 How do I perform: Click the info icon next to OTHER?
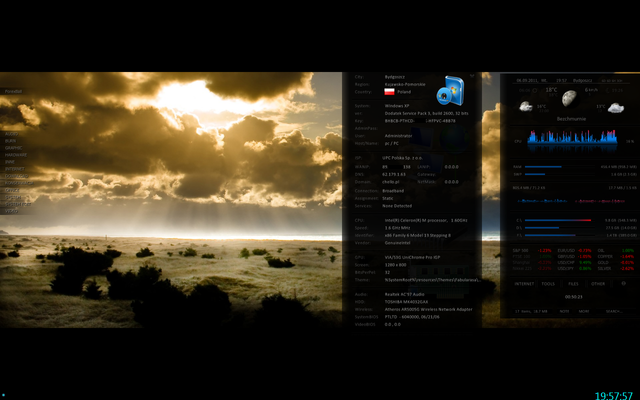(x=623, y=283)
